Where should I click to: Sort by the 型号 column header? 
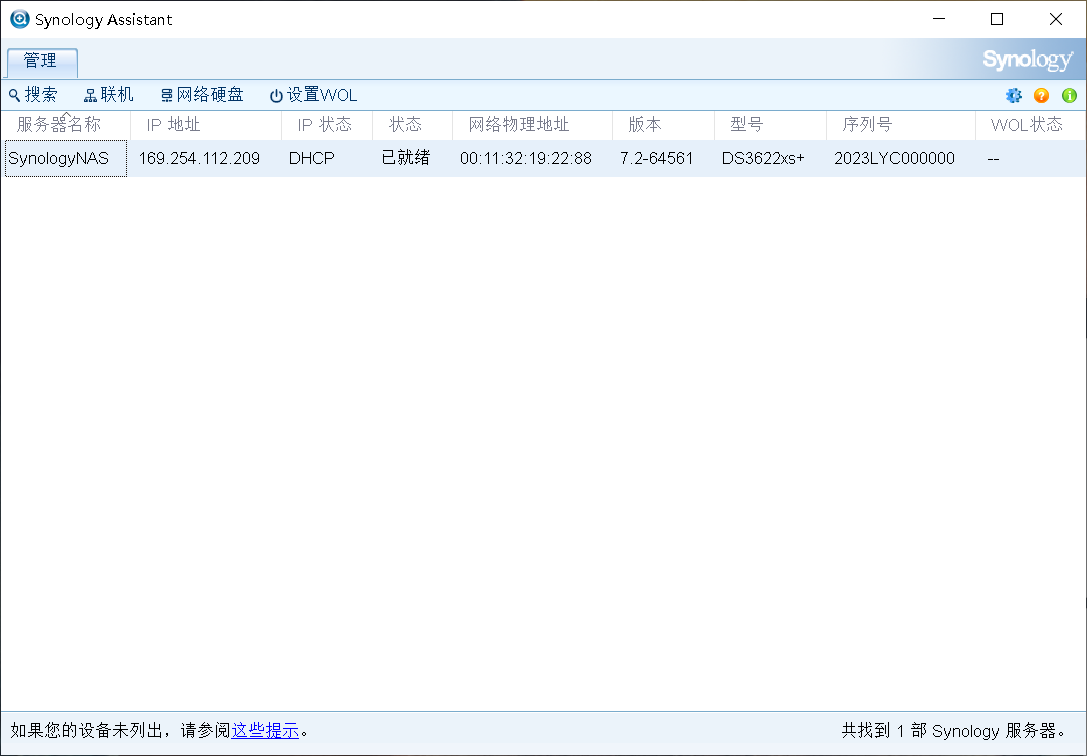(x=770, y=125)
